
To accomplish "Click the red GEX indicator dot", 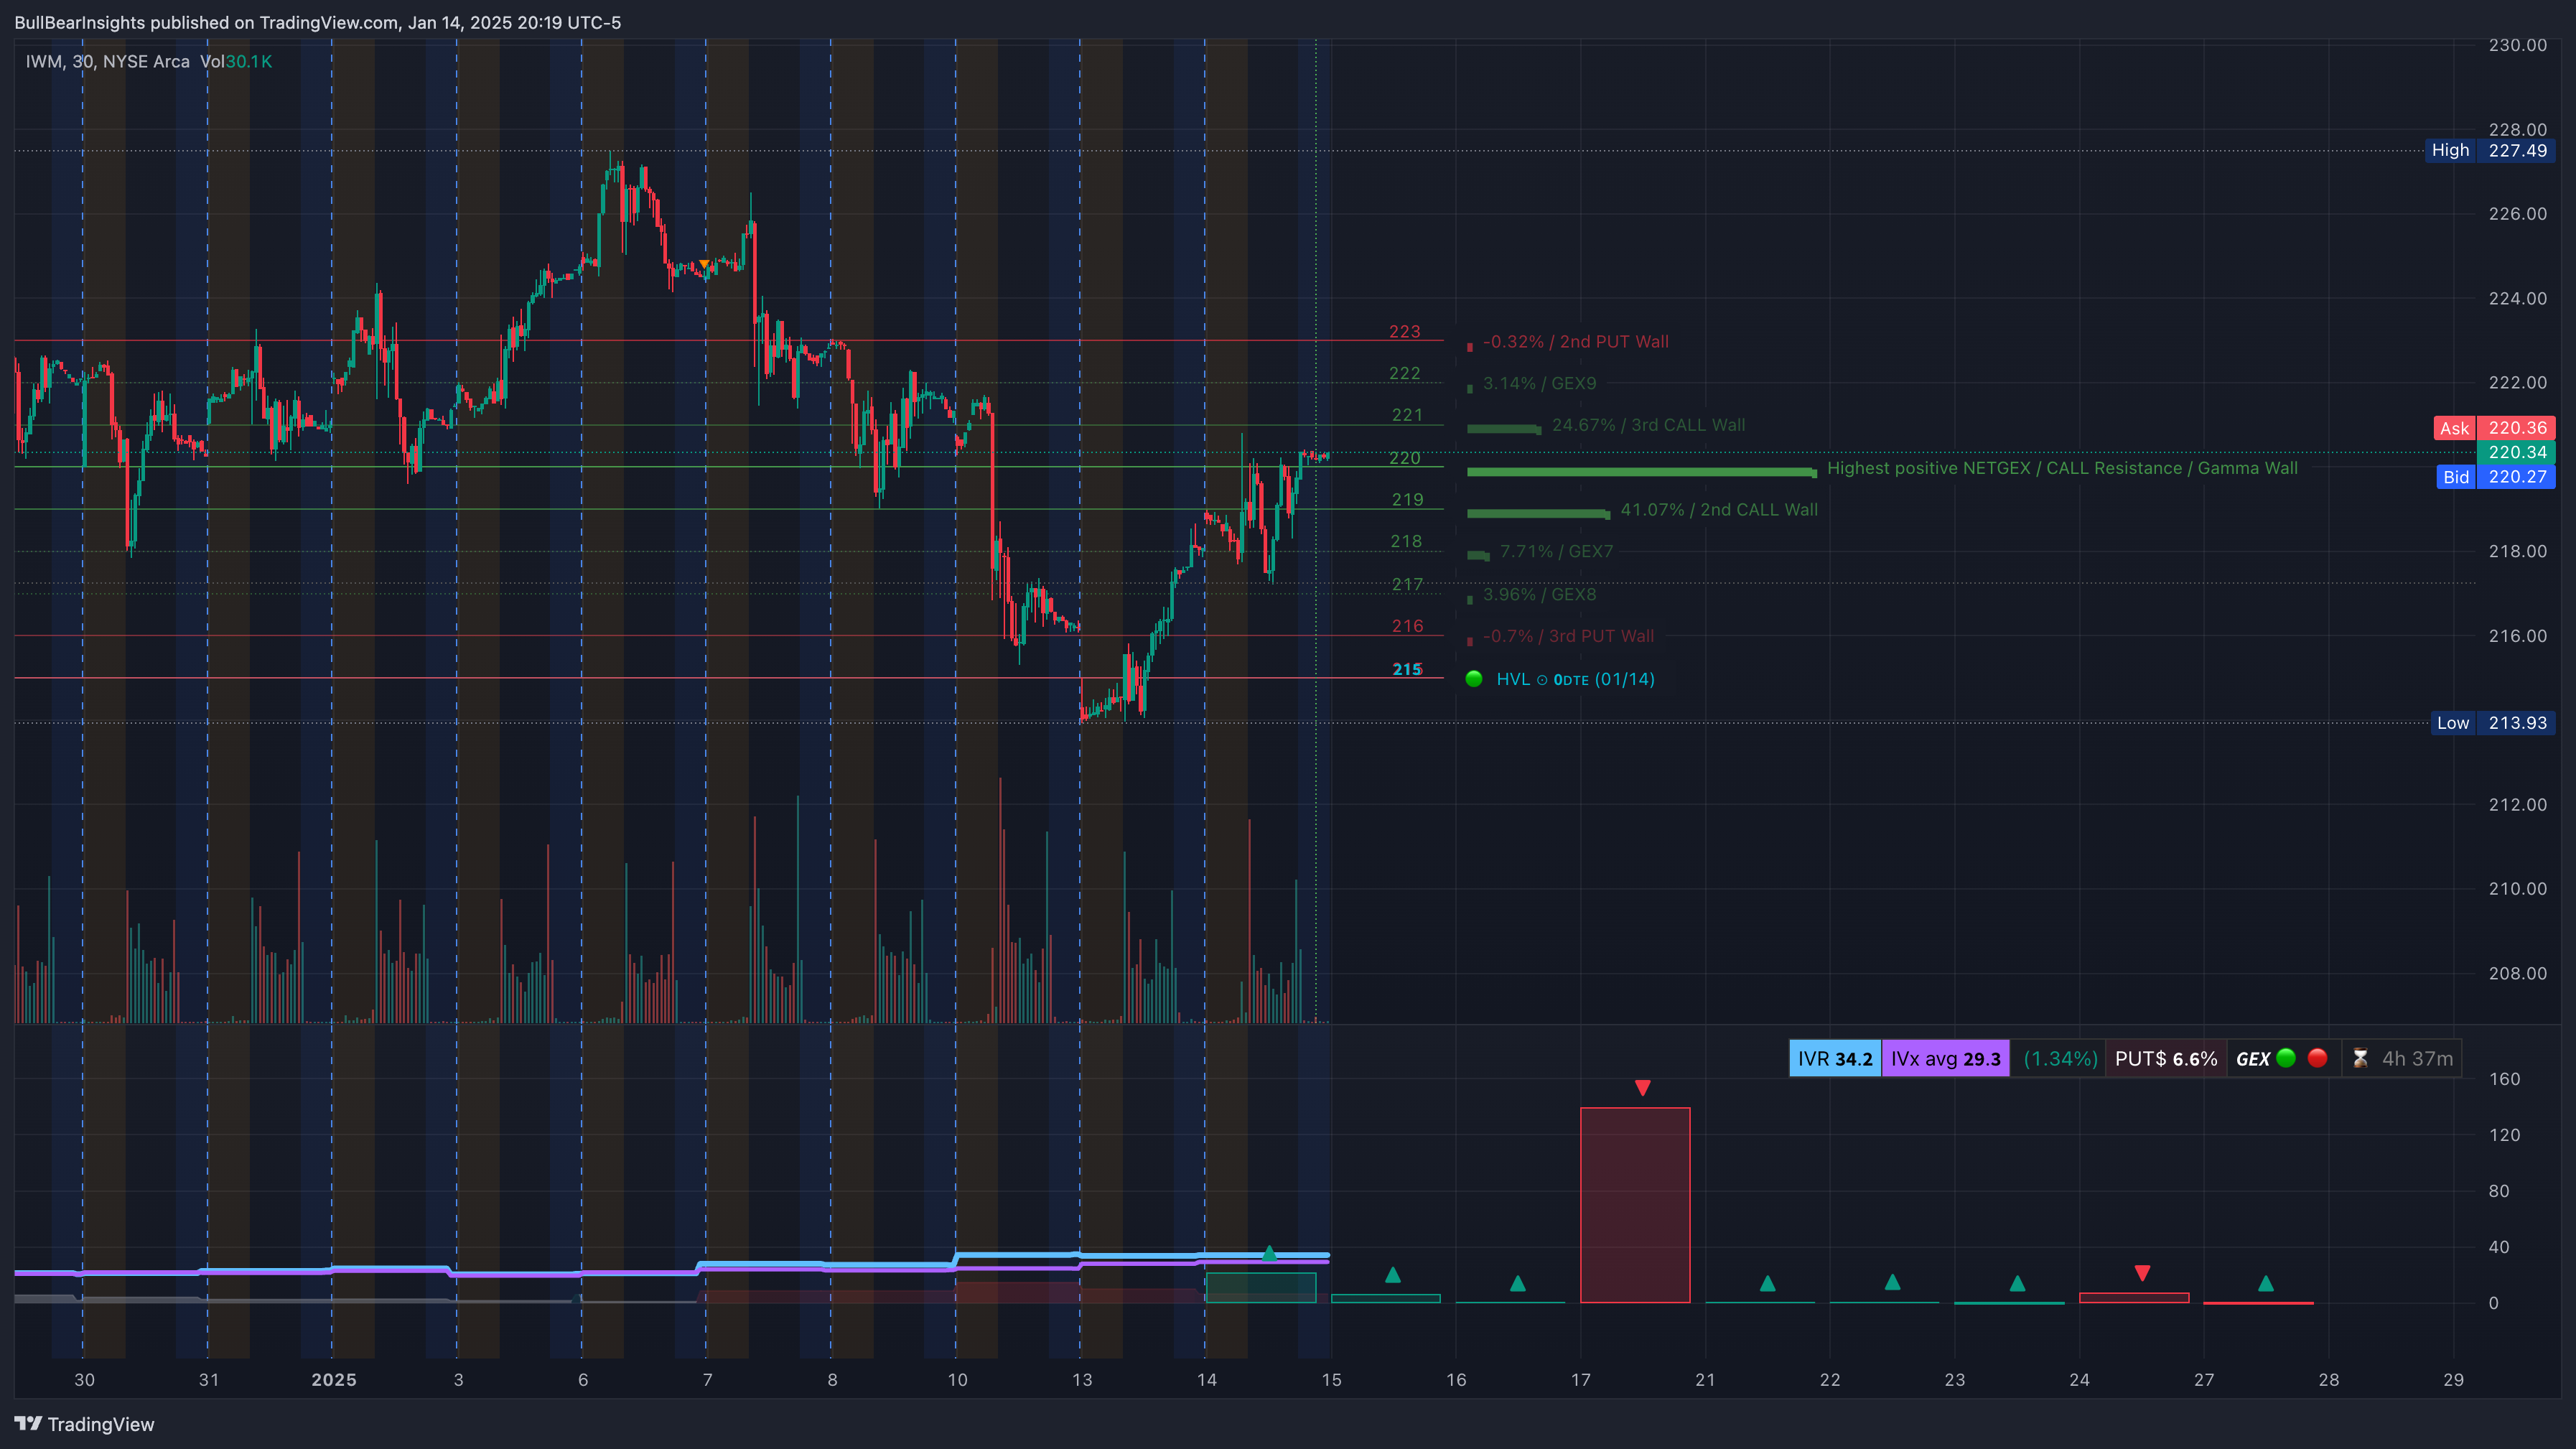I will coord(2317,1058).
